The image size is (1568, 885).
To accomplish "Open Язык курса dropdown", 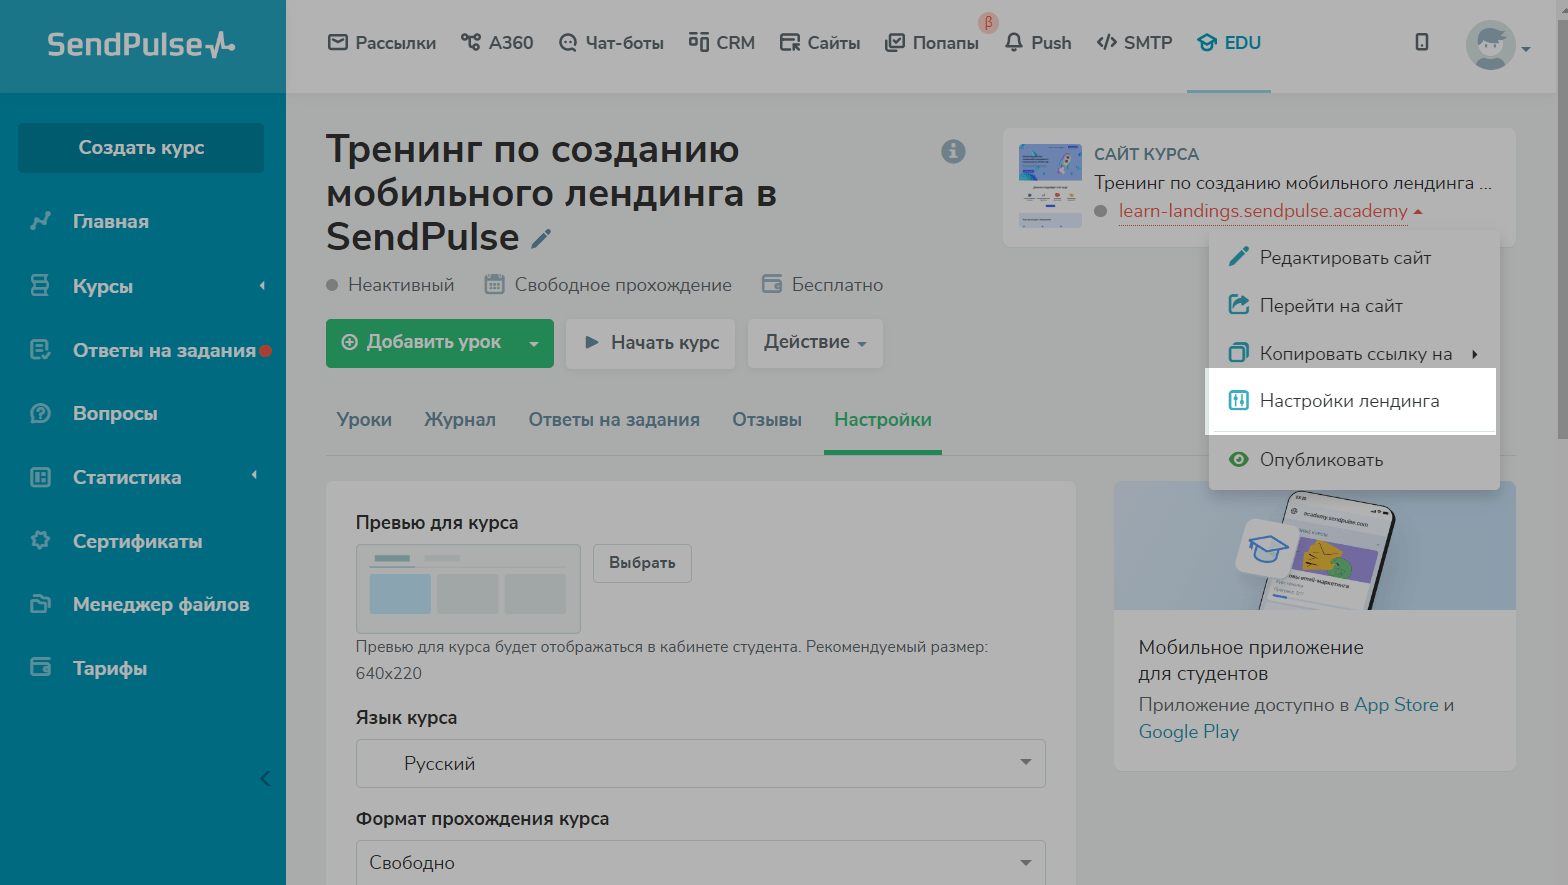I will 700,763.
